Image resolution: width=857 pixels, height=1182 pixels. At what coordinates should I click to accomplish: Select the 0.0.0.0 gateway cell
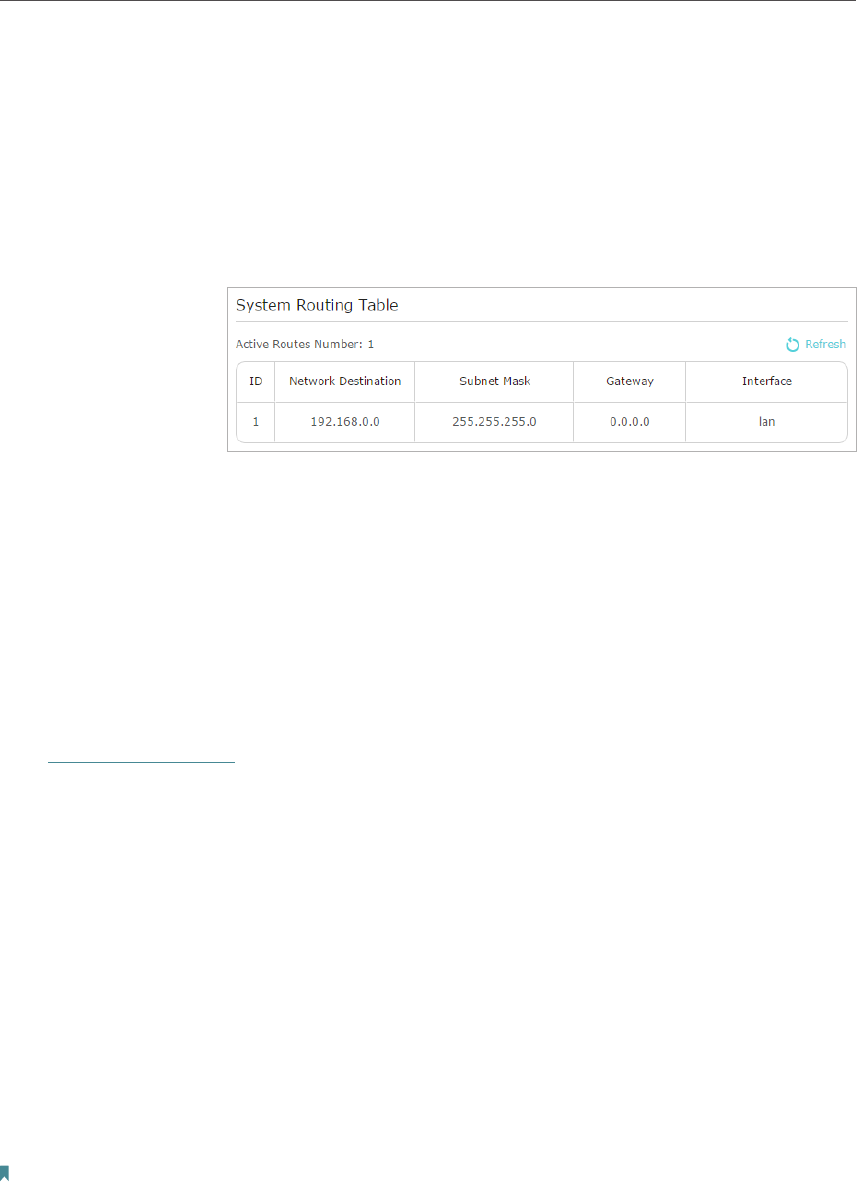tap(629, 422)
